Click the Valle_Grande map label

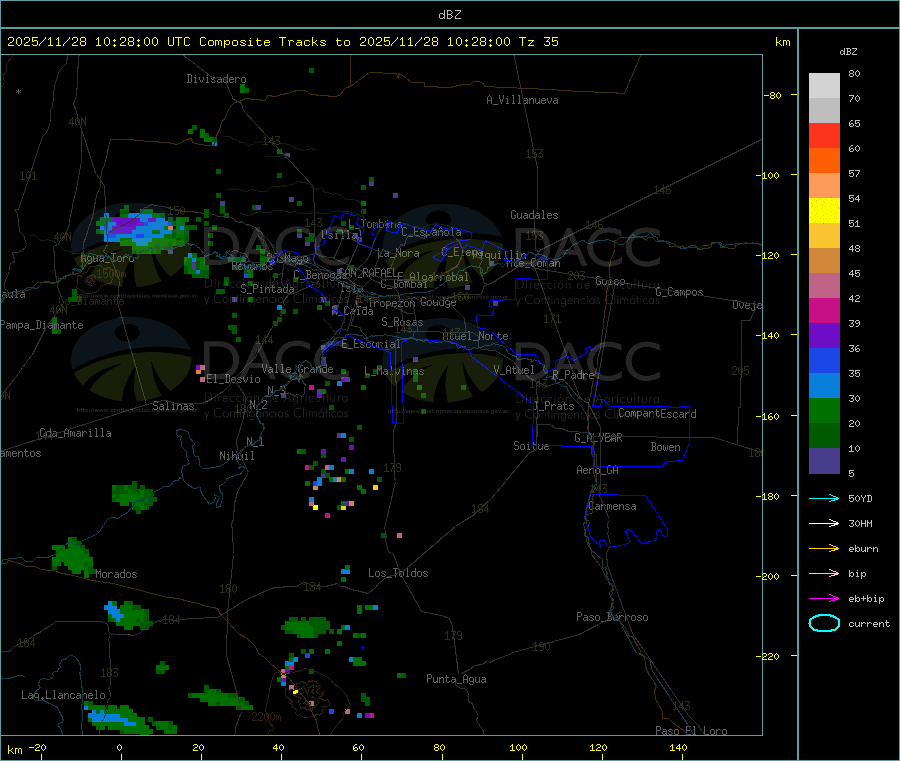click(x=297, y=369)
